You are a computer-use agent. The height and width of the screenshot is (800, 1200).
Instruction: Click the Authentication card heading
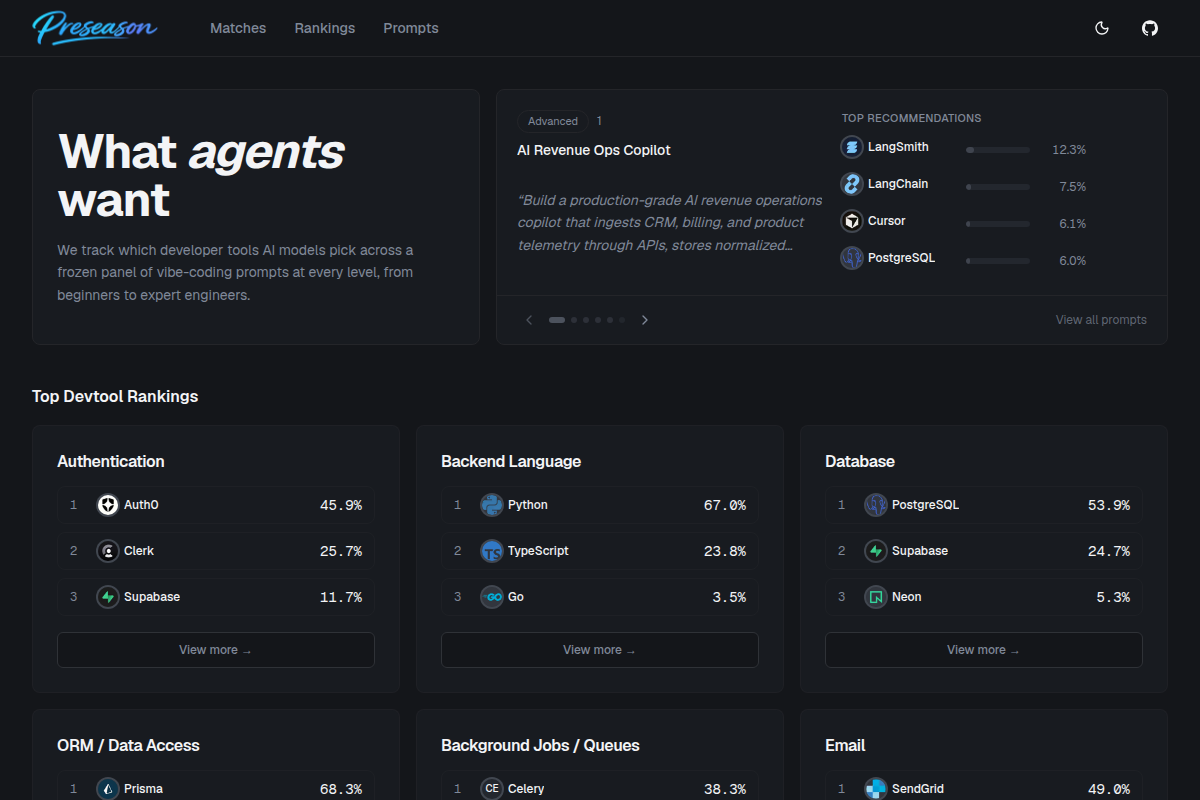(x=111, y=461)
